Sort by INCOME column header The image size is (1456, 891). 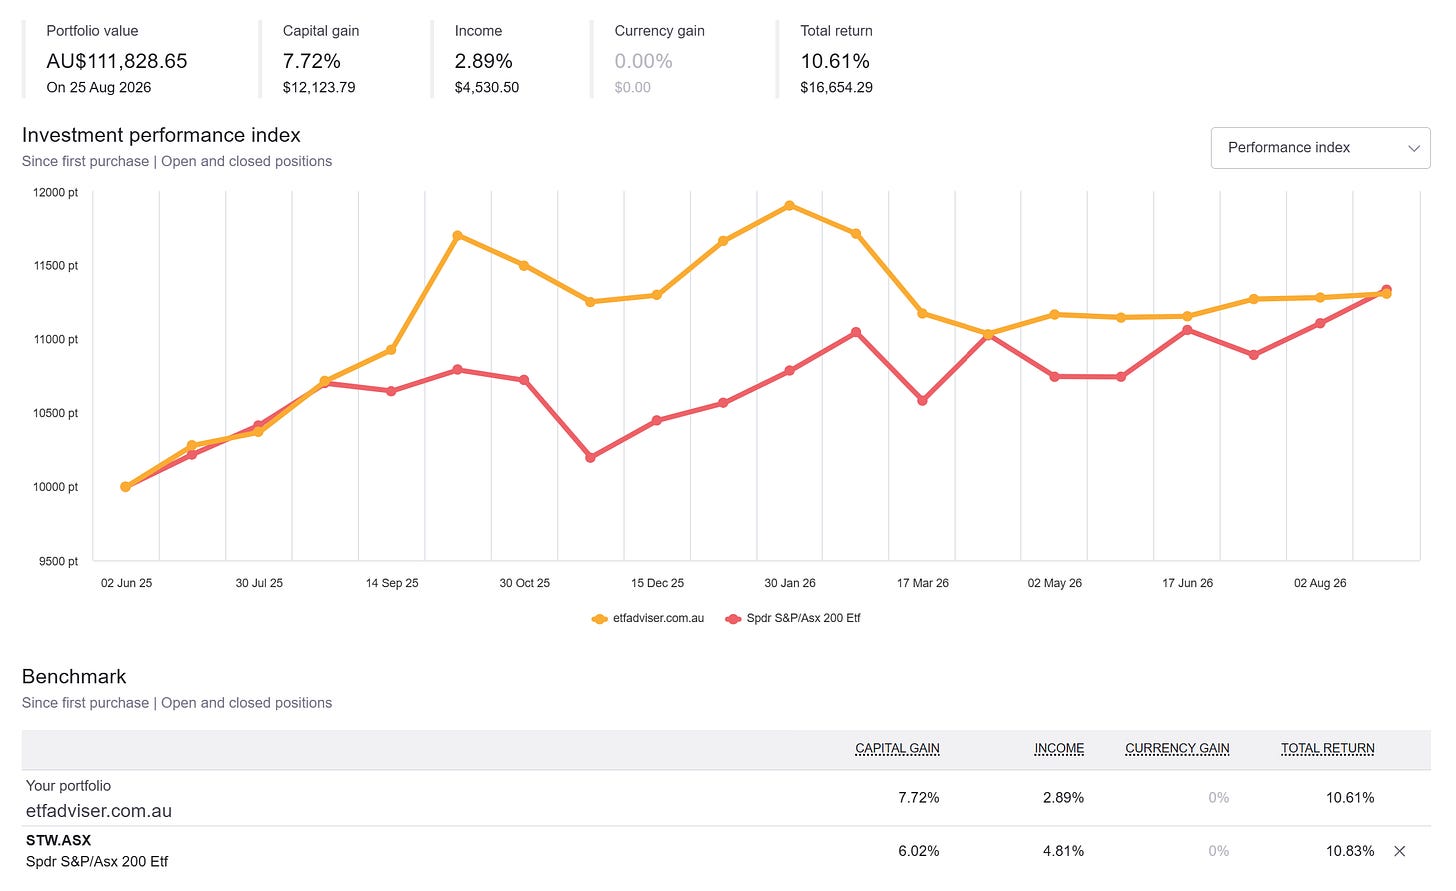pyautogui.click(x=1059, y=748)
